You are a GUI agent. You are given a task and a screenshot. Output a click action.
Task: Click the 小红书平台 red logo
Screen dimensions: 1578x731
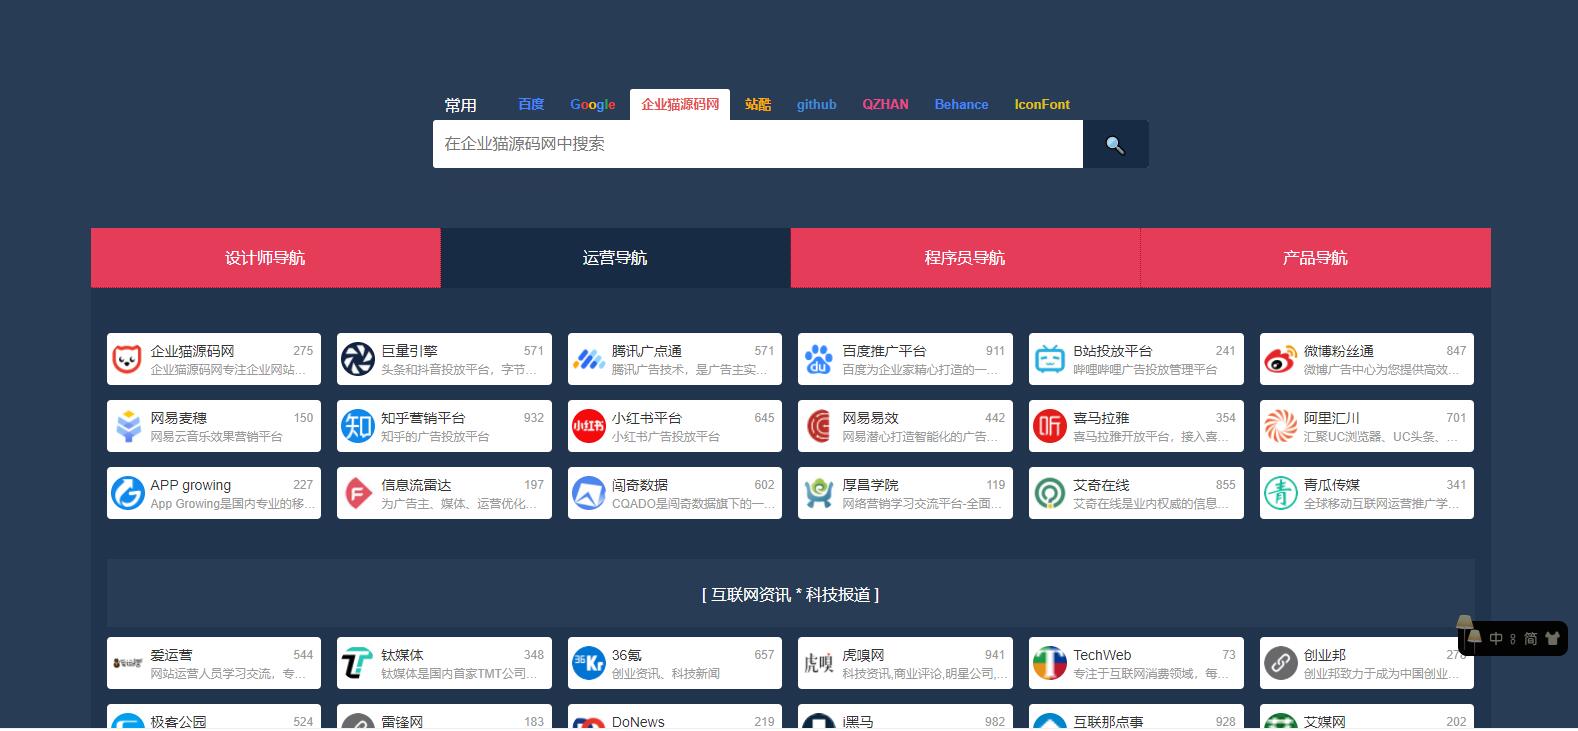click(588, 426)
